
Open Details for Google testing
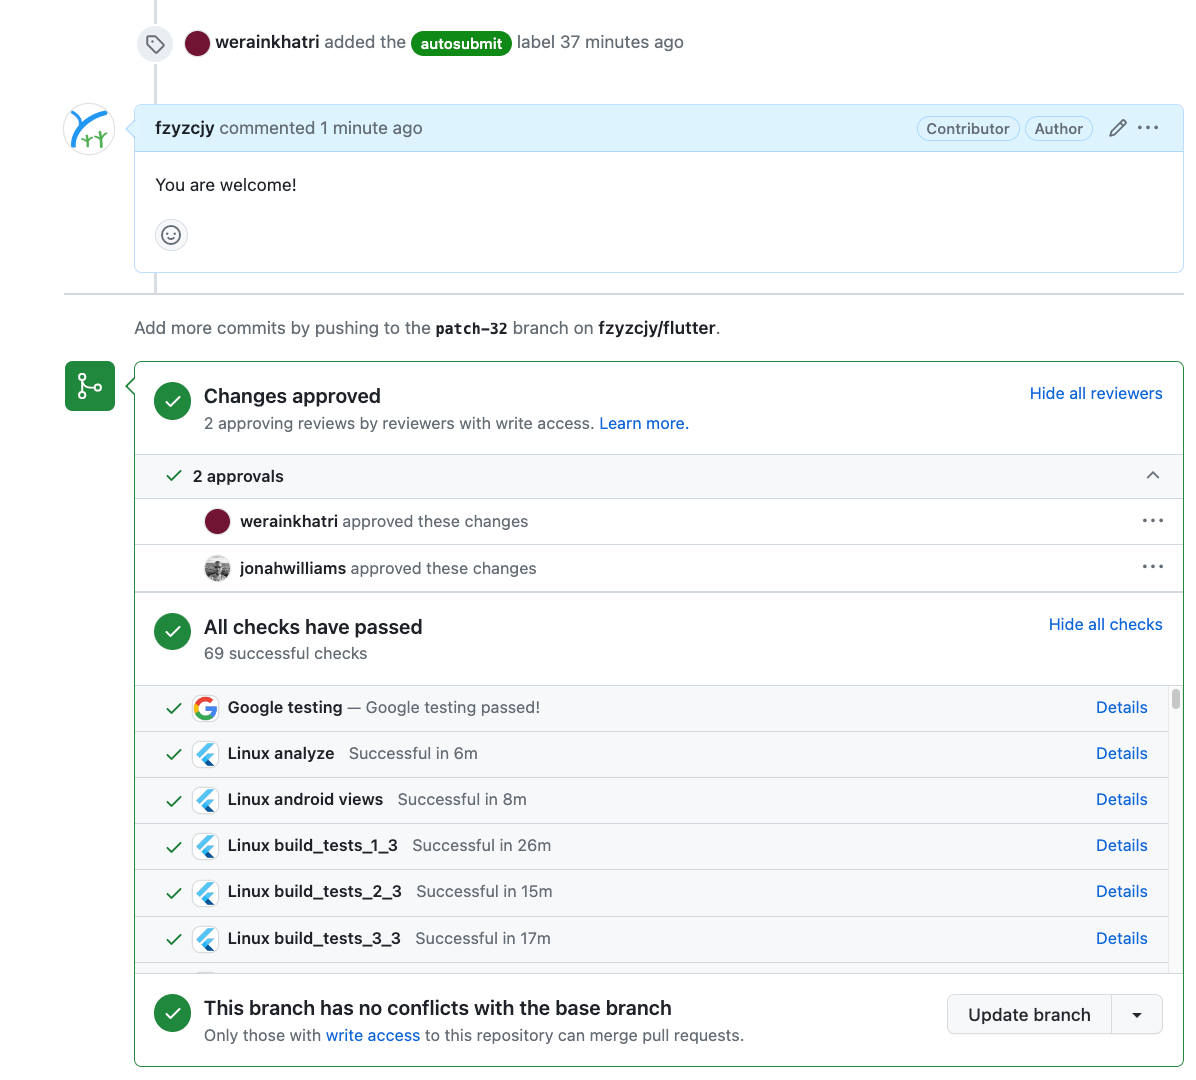coord(1121,707)
